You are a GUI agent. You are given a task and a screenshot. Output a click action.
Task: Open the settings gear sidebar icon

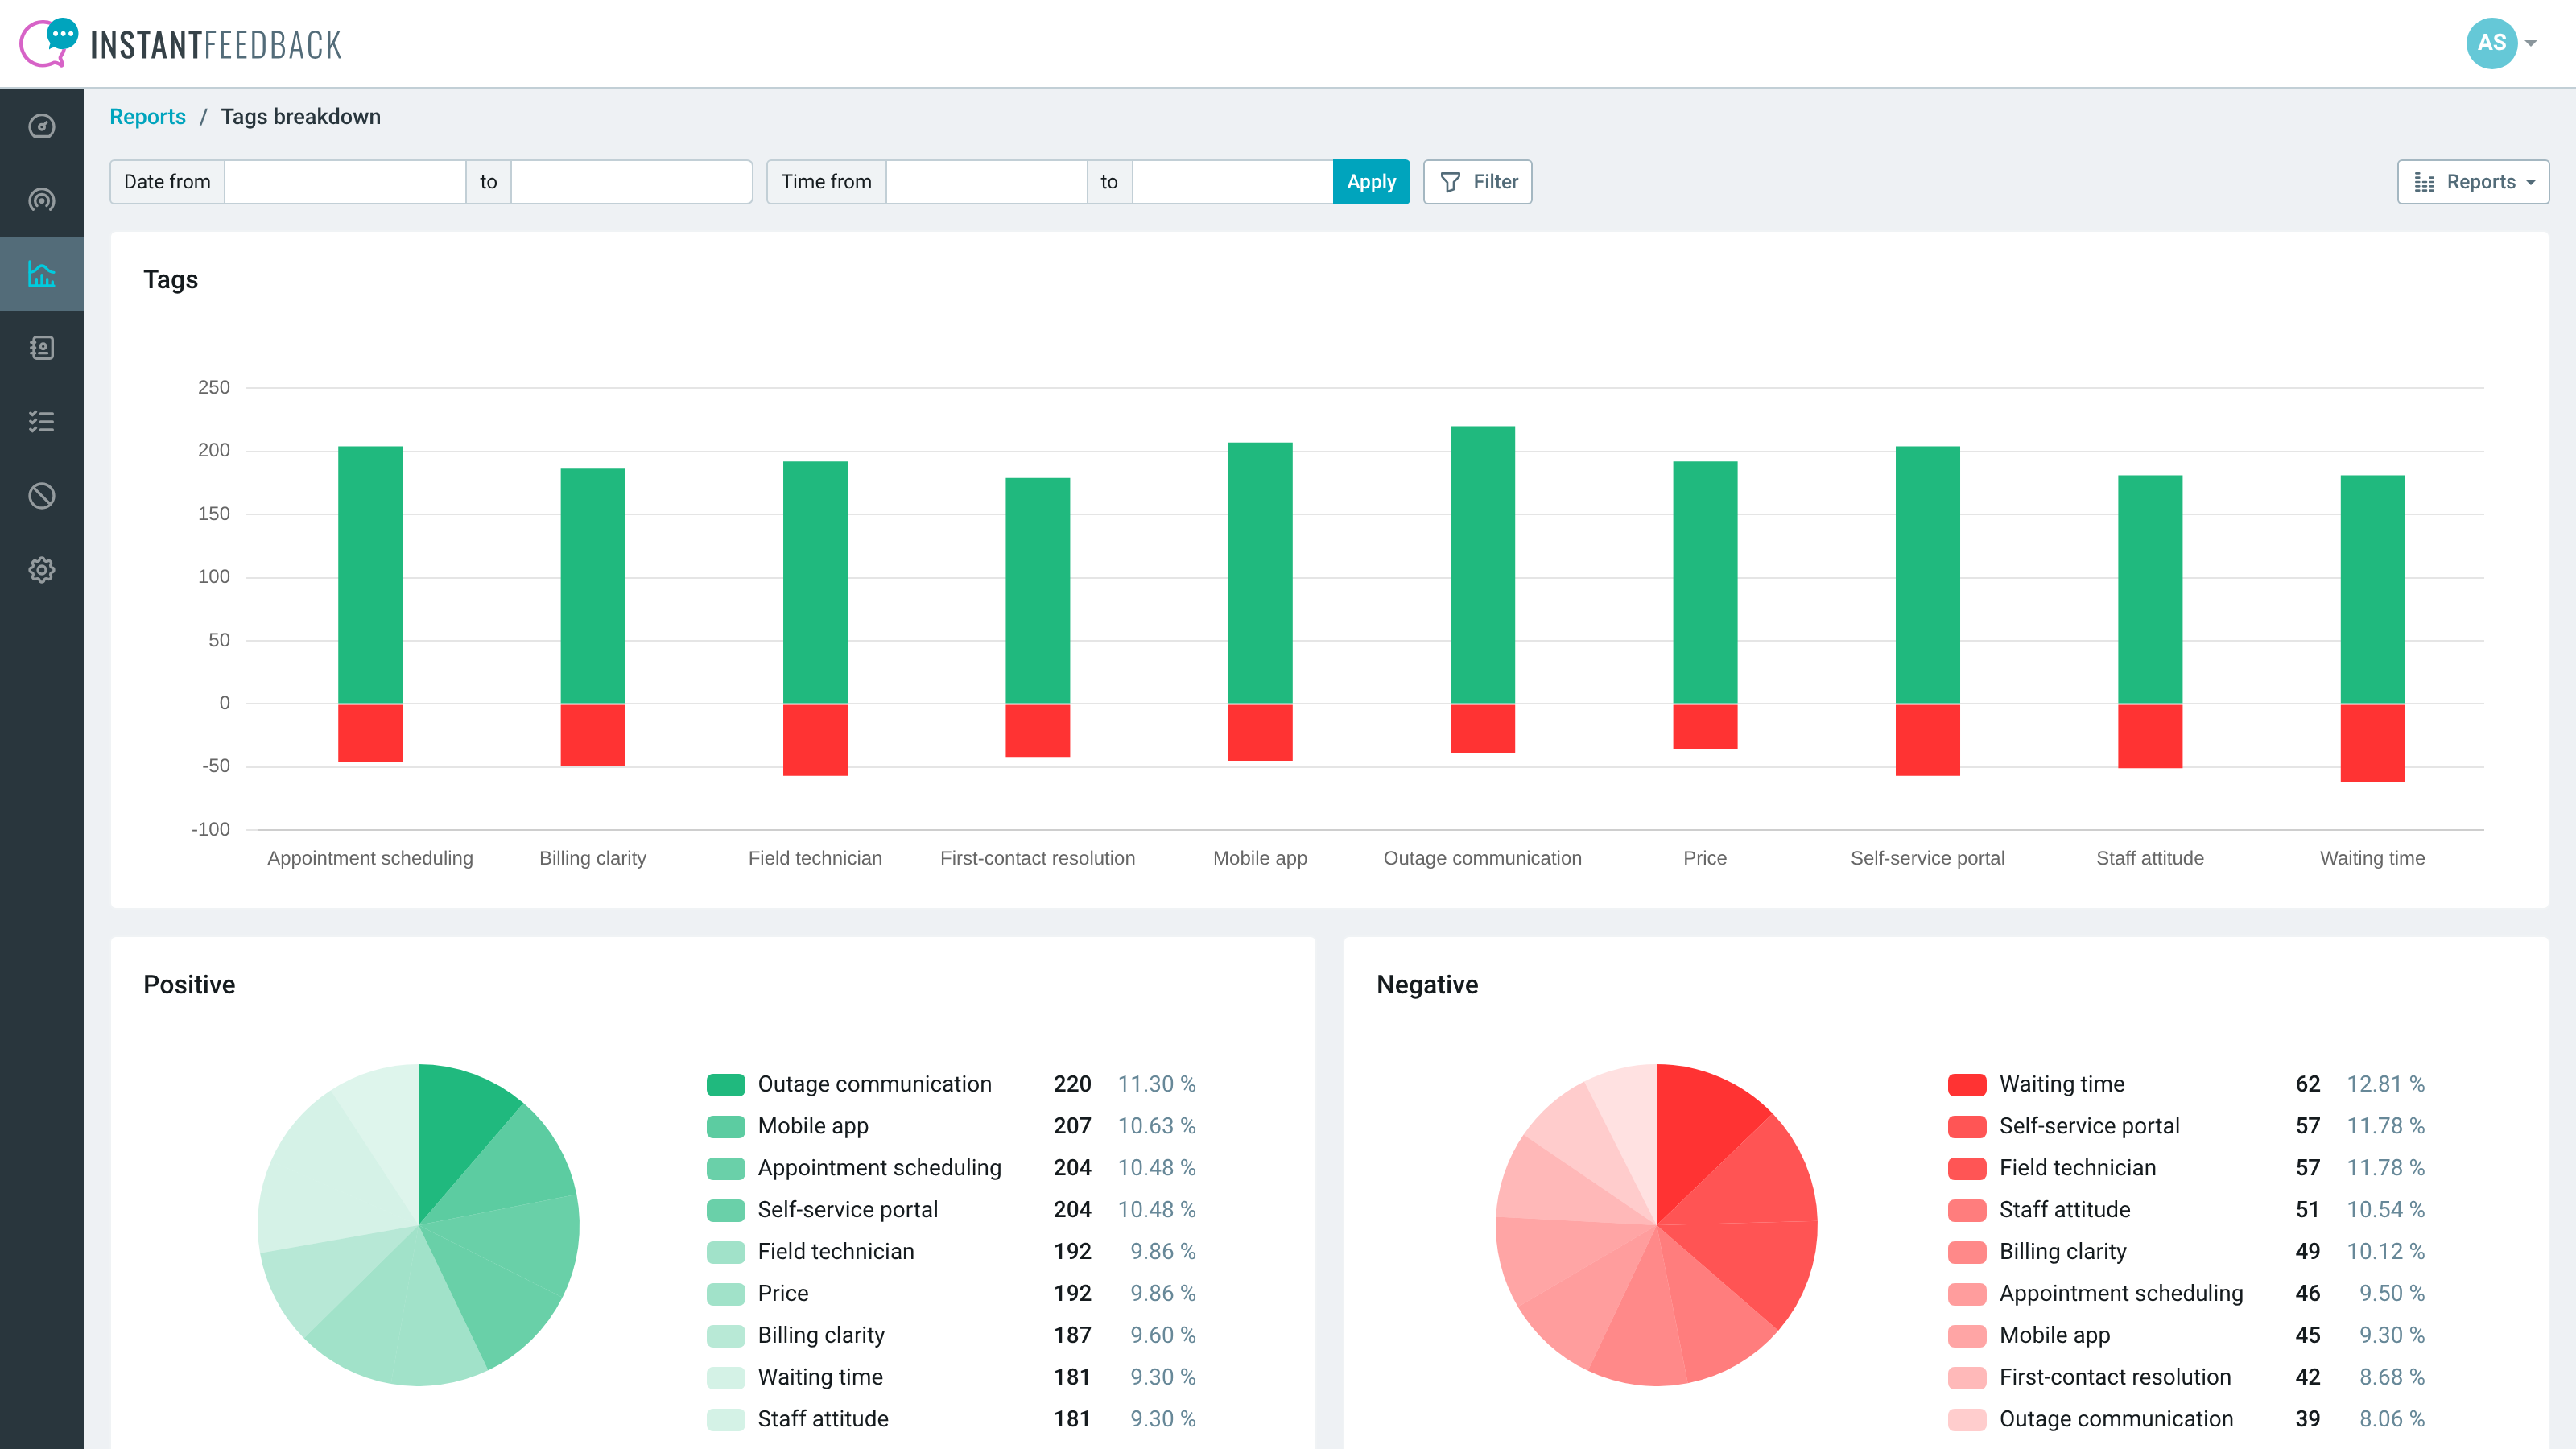(41, 570)
